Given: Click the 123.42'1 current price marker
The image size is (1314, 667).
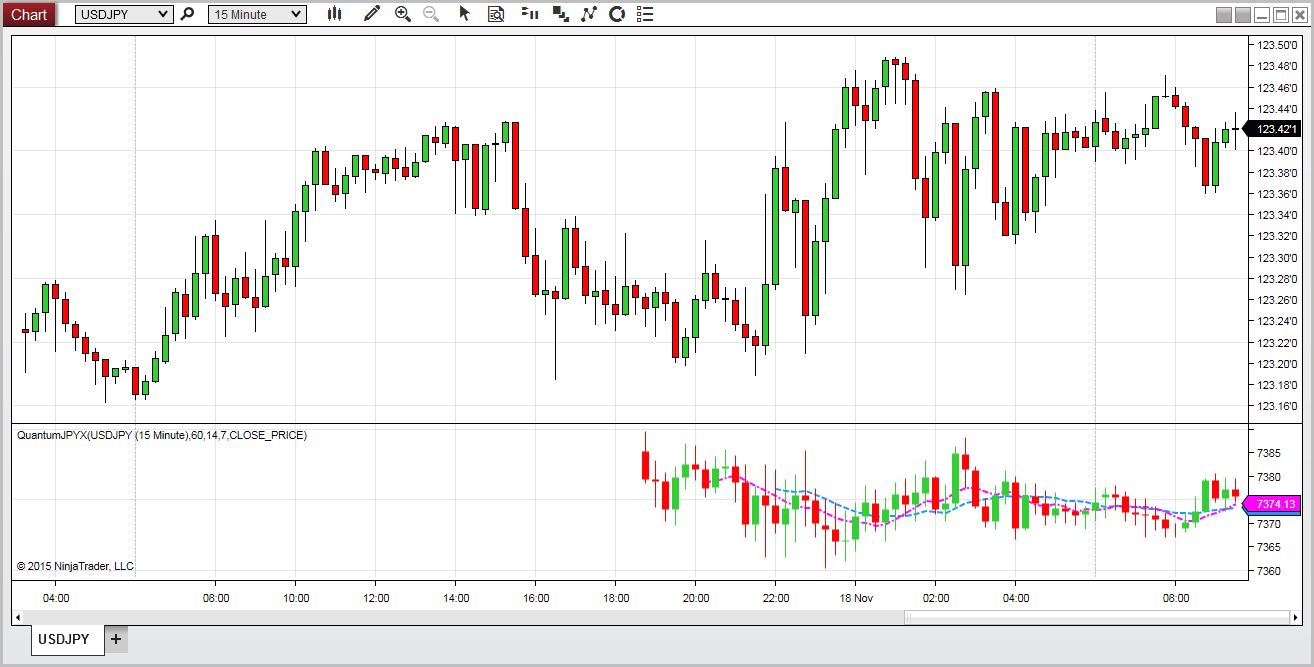Looking at the screenshot, I should (x=1272, y=129).
